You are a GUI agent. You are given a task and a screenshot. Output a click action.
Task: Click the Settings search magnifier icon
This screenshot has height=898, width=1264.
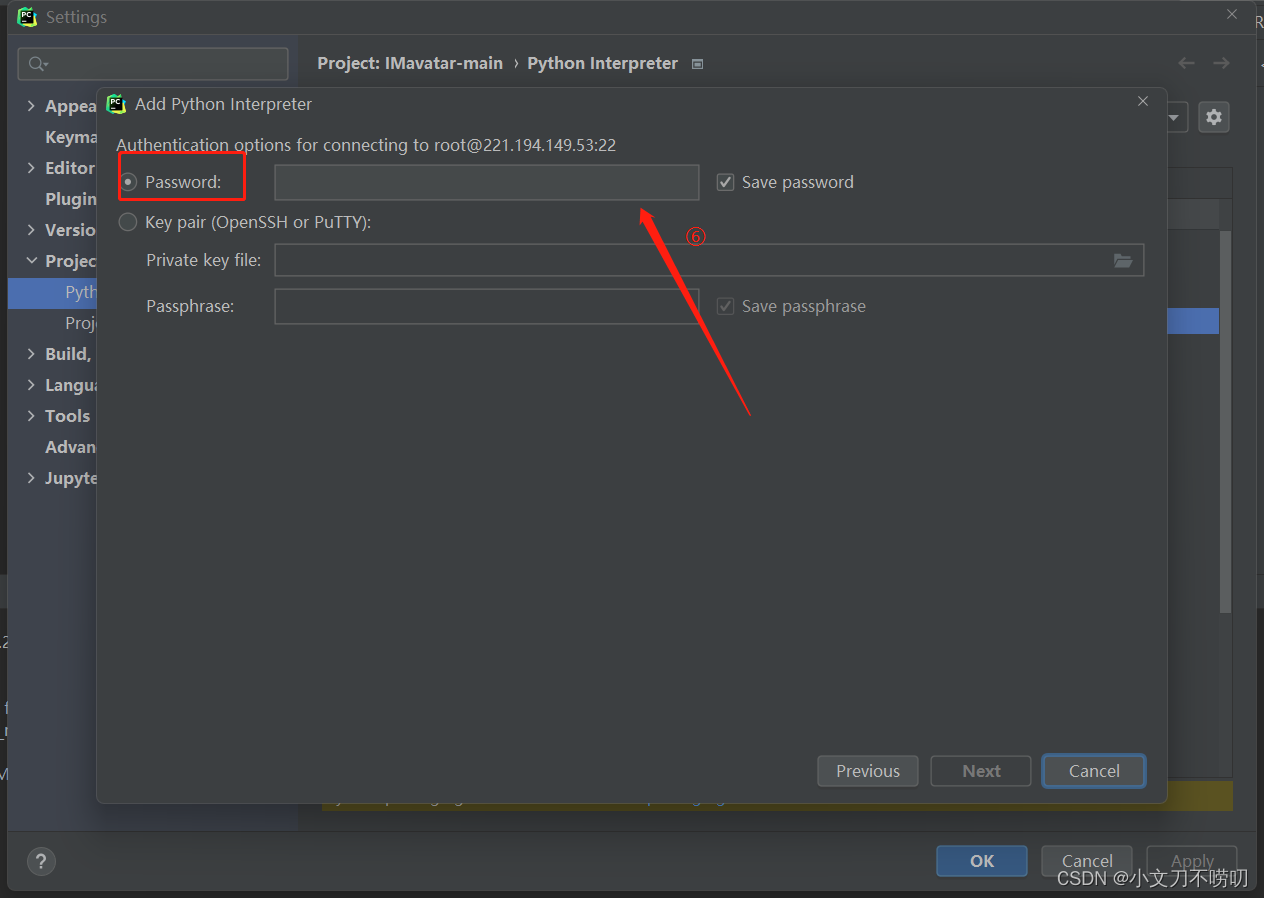click(x=38, y=64)
